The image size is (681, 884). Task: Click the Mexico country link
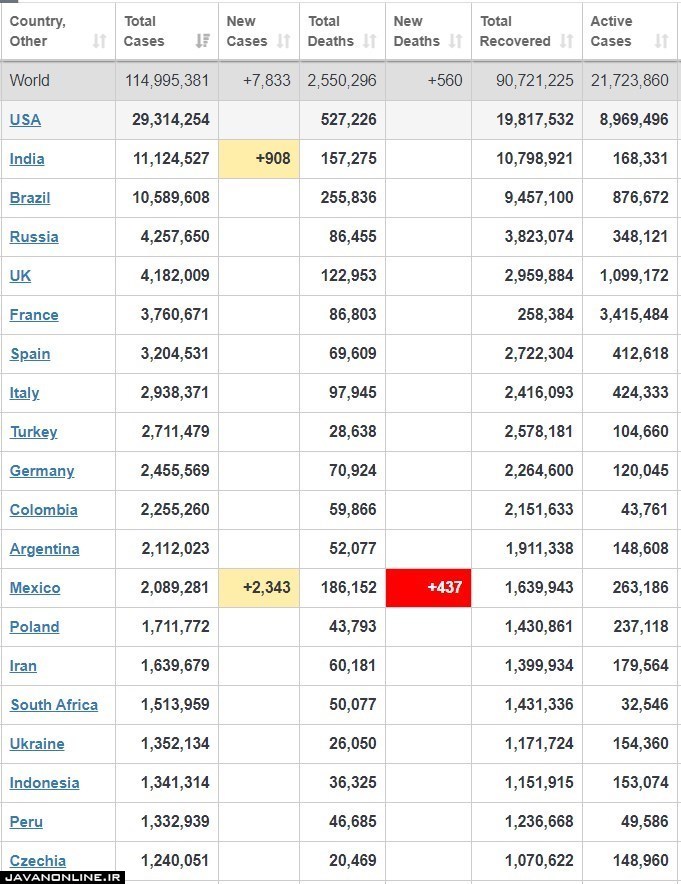[35, 588]
